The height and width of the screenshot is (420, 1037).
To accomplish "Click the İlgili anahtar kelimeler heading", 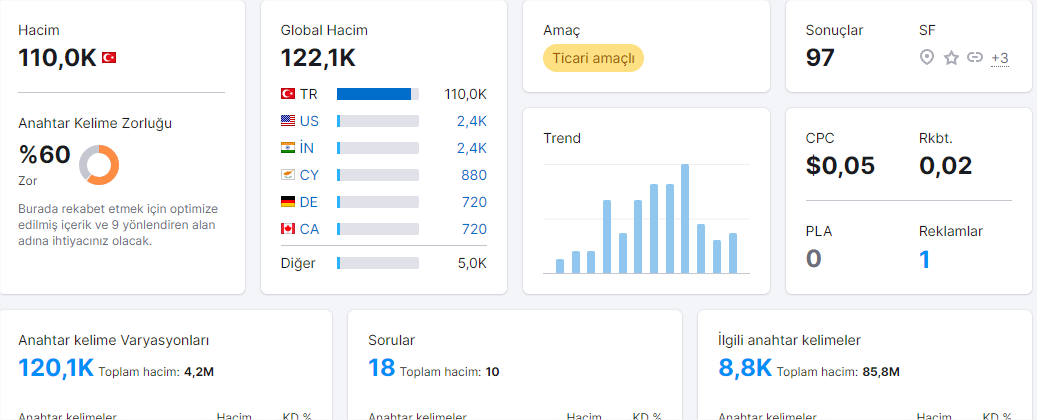I will tap(789, 341).
